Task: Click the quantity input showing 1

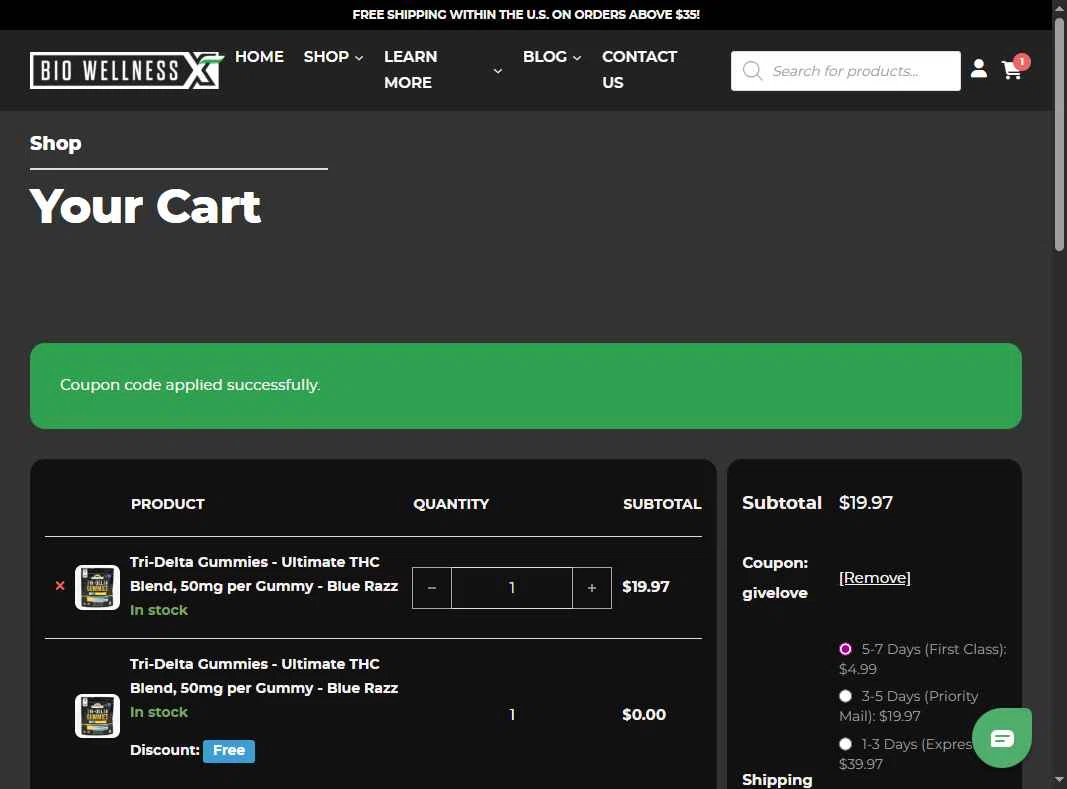Action: coord(512,587)
